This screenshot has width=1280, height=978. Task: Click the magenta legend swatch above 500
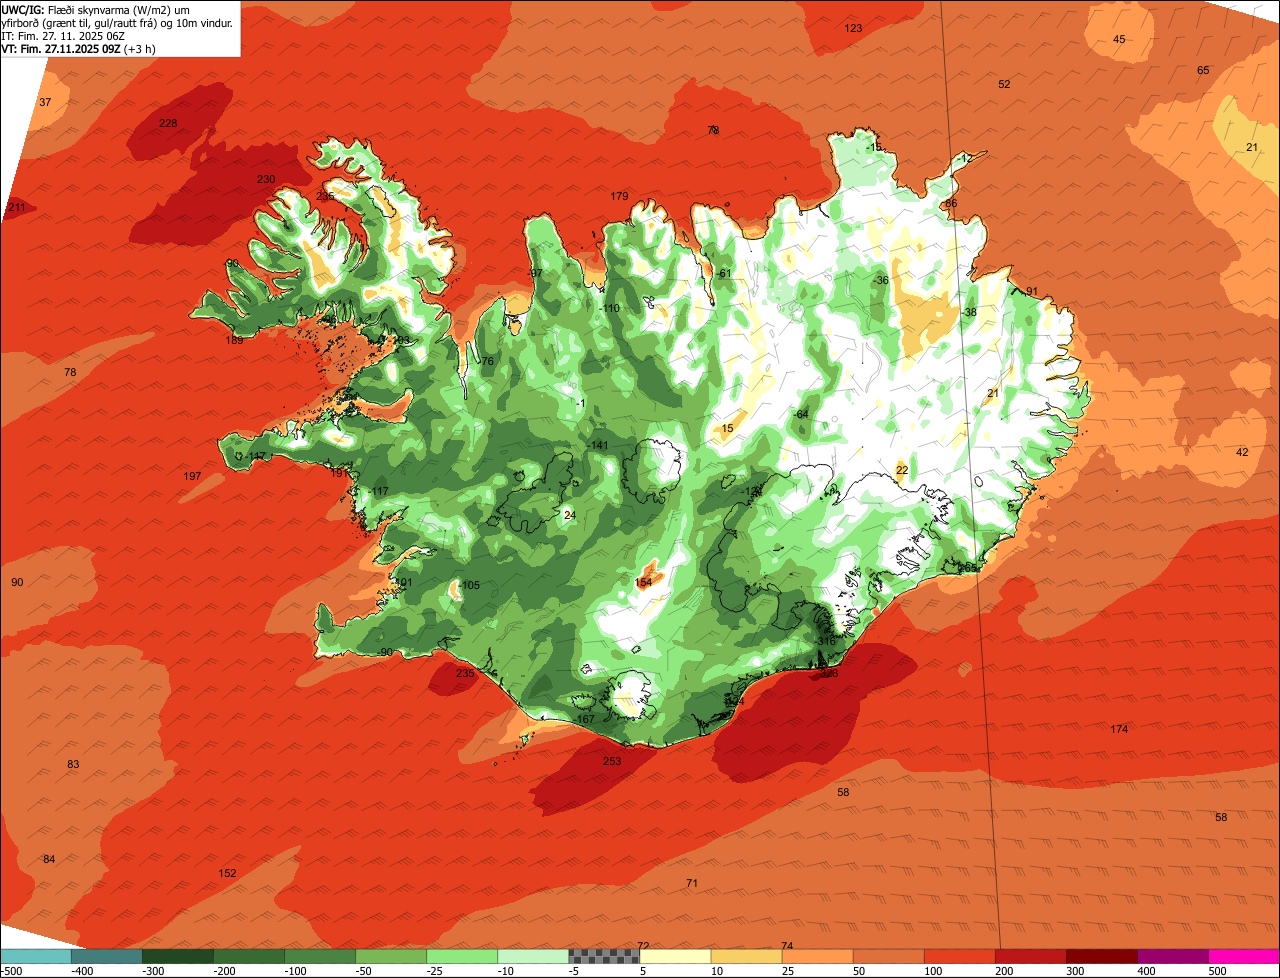(1244, 956)
